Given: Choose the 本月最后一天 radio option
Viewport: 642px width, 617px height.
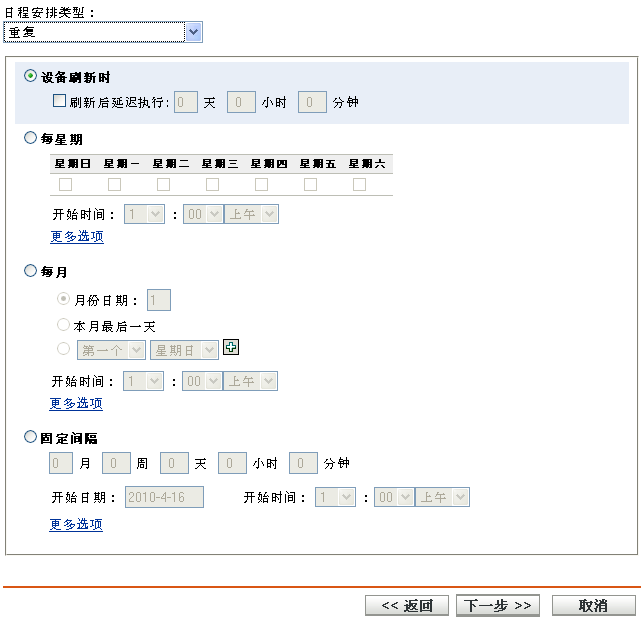Looking at the screenshot, I should point(63,325).
